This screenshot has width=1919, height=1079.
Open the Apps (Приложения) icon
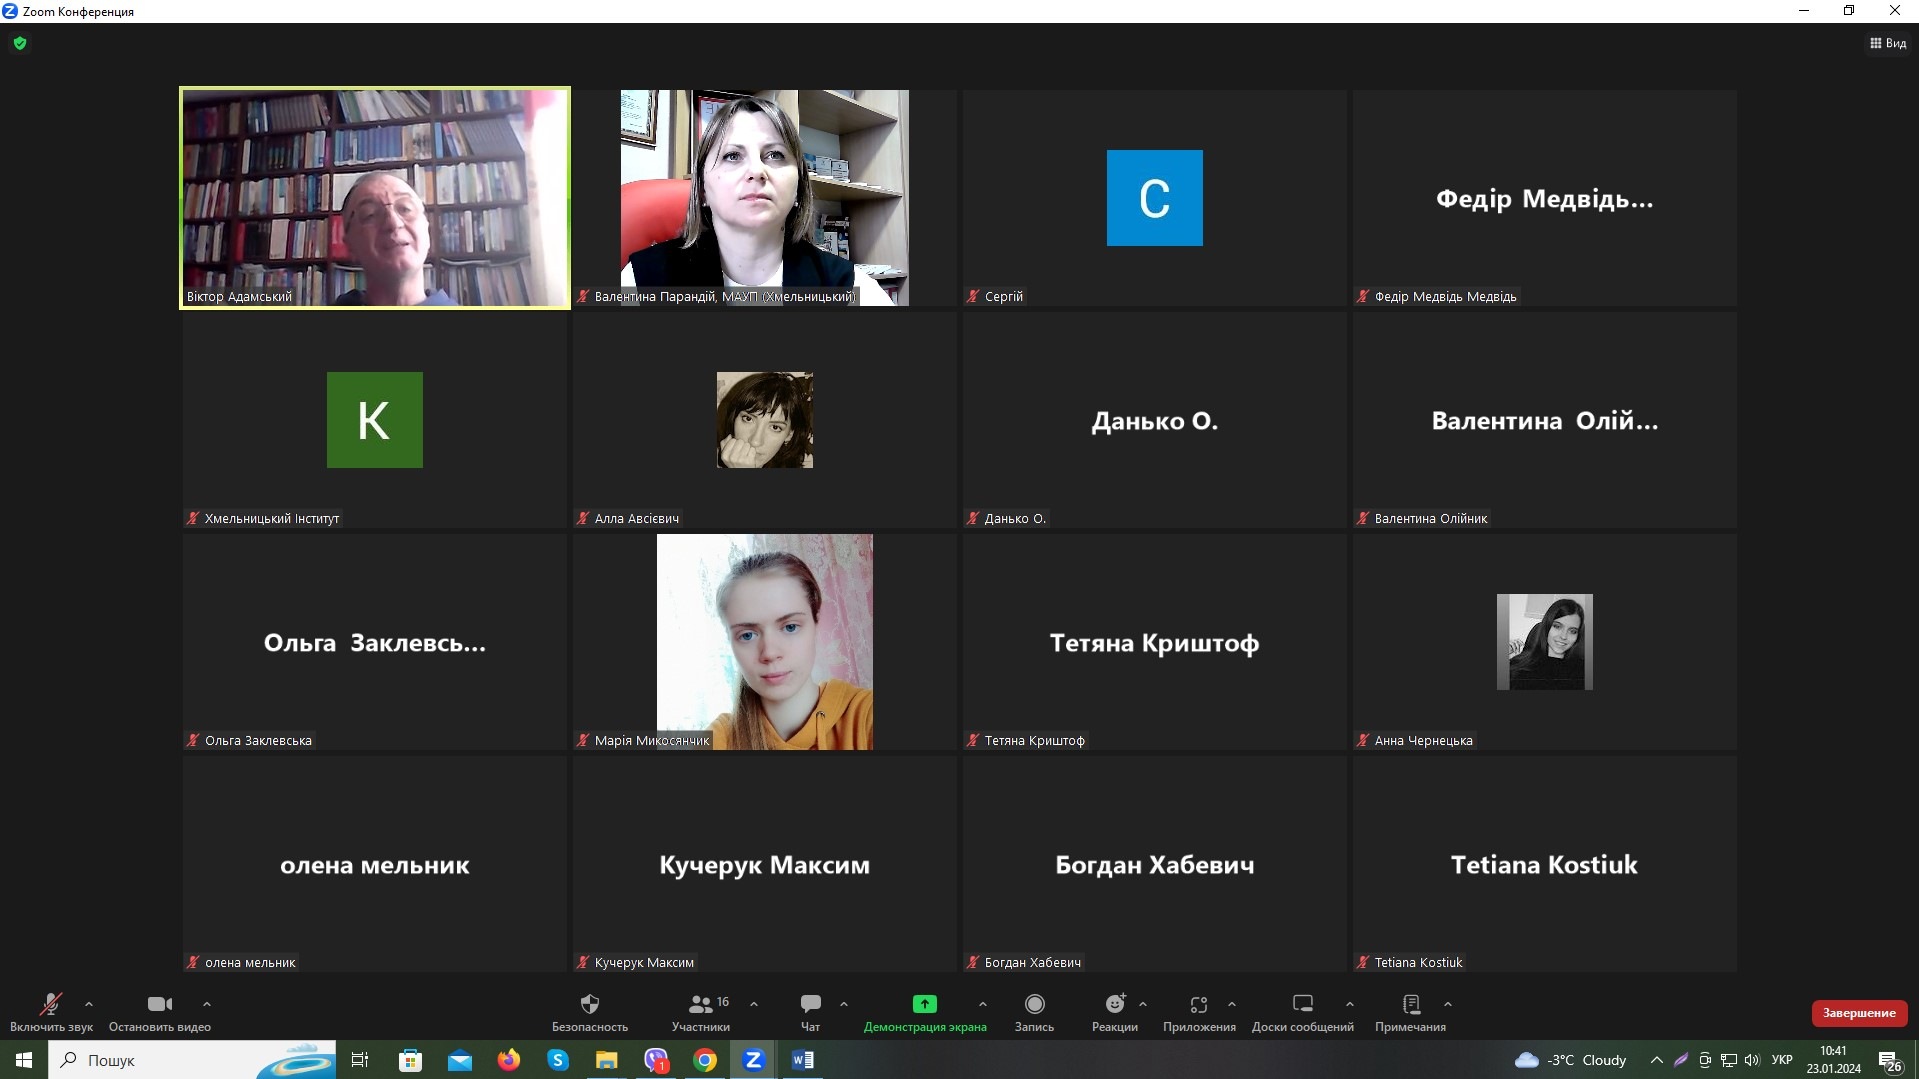(x=1199, y=1003)
